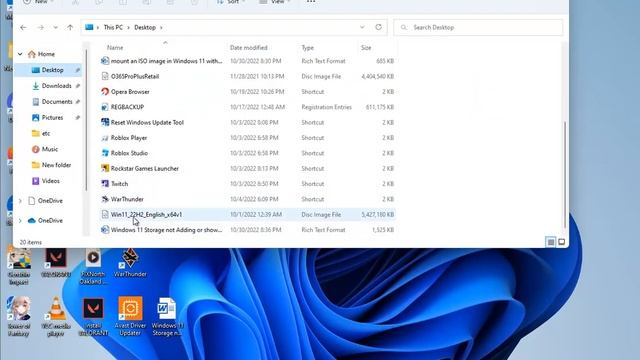Select the Twitch shortcut icon
This screenshot has height=360, width=640.
pyautogui.click(x=105, y=184)
